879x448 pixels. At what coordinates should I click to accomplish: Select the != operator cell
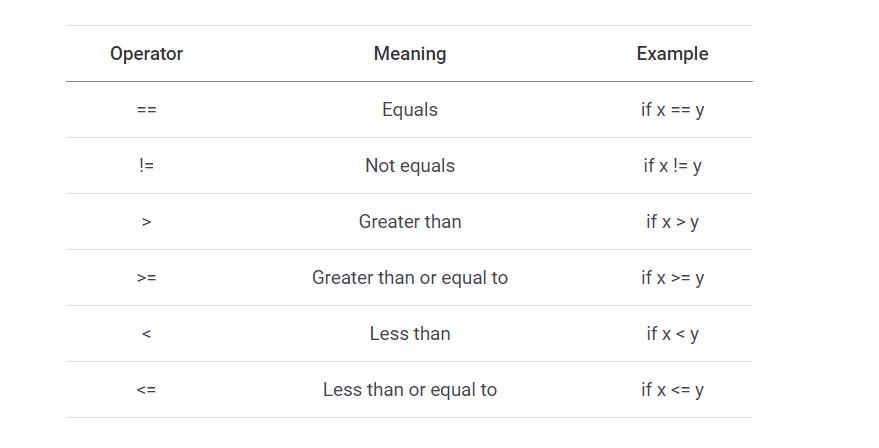point(146,166)
